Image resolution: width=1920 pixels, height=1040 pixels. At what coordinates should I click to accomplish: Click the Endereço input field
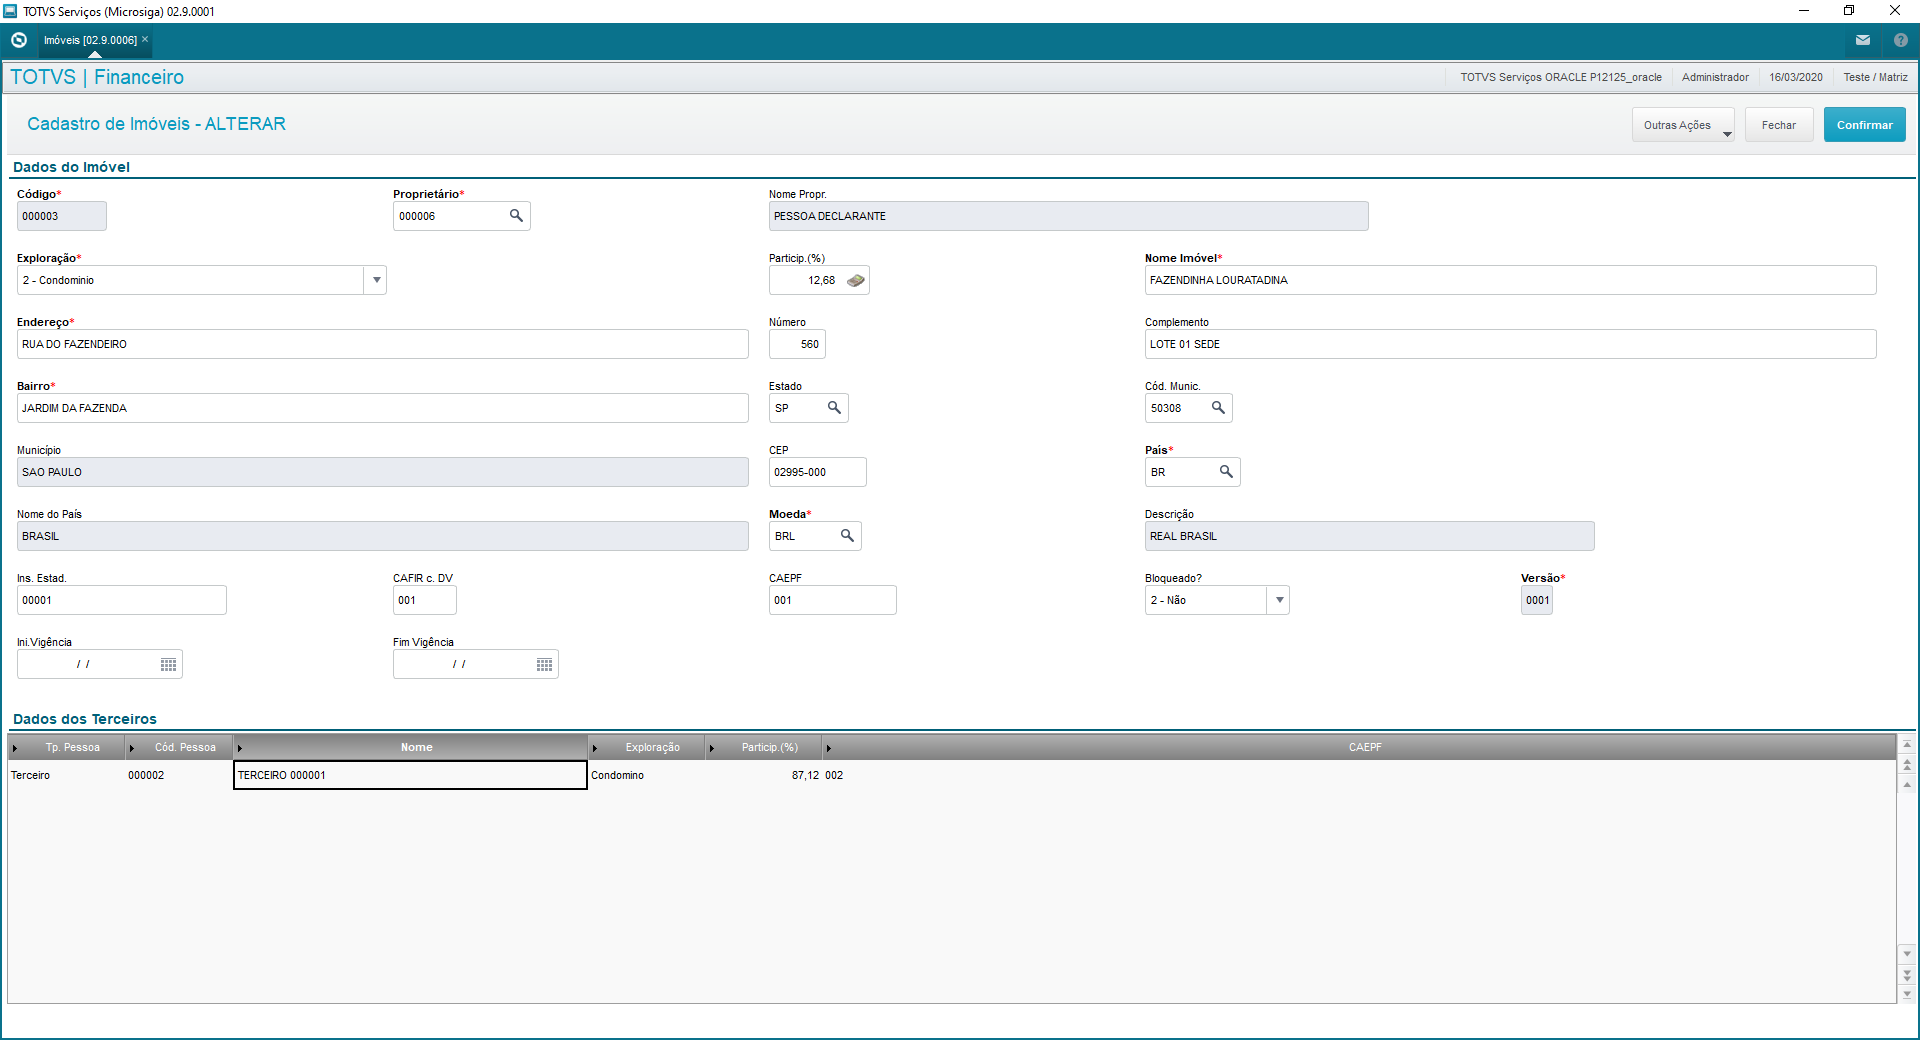[382, 344]
